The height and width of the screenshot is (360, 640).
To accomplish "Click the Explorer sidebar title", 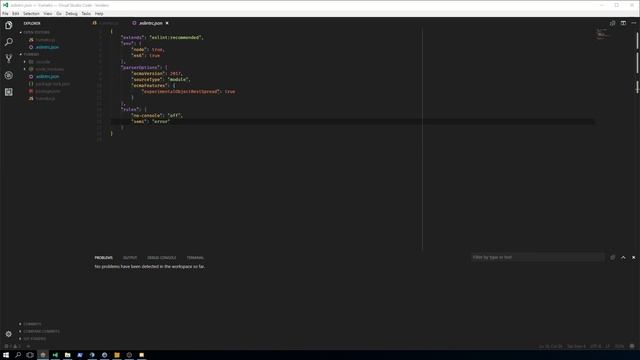I will point(32,23).
